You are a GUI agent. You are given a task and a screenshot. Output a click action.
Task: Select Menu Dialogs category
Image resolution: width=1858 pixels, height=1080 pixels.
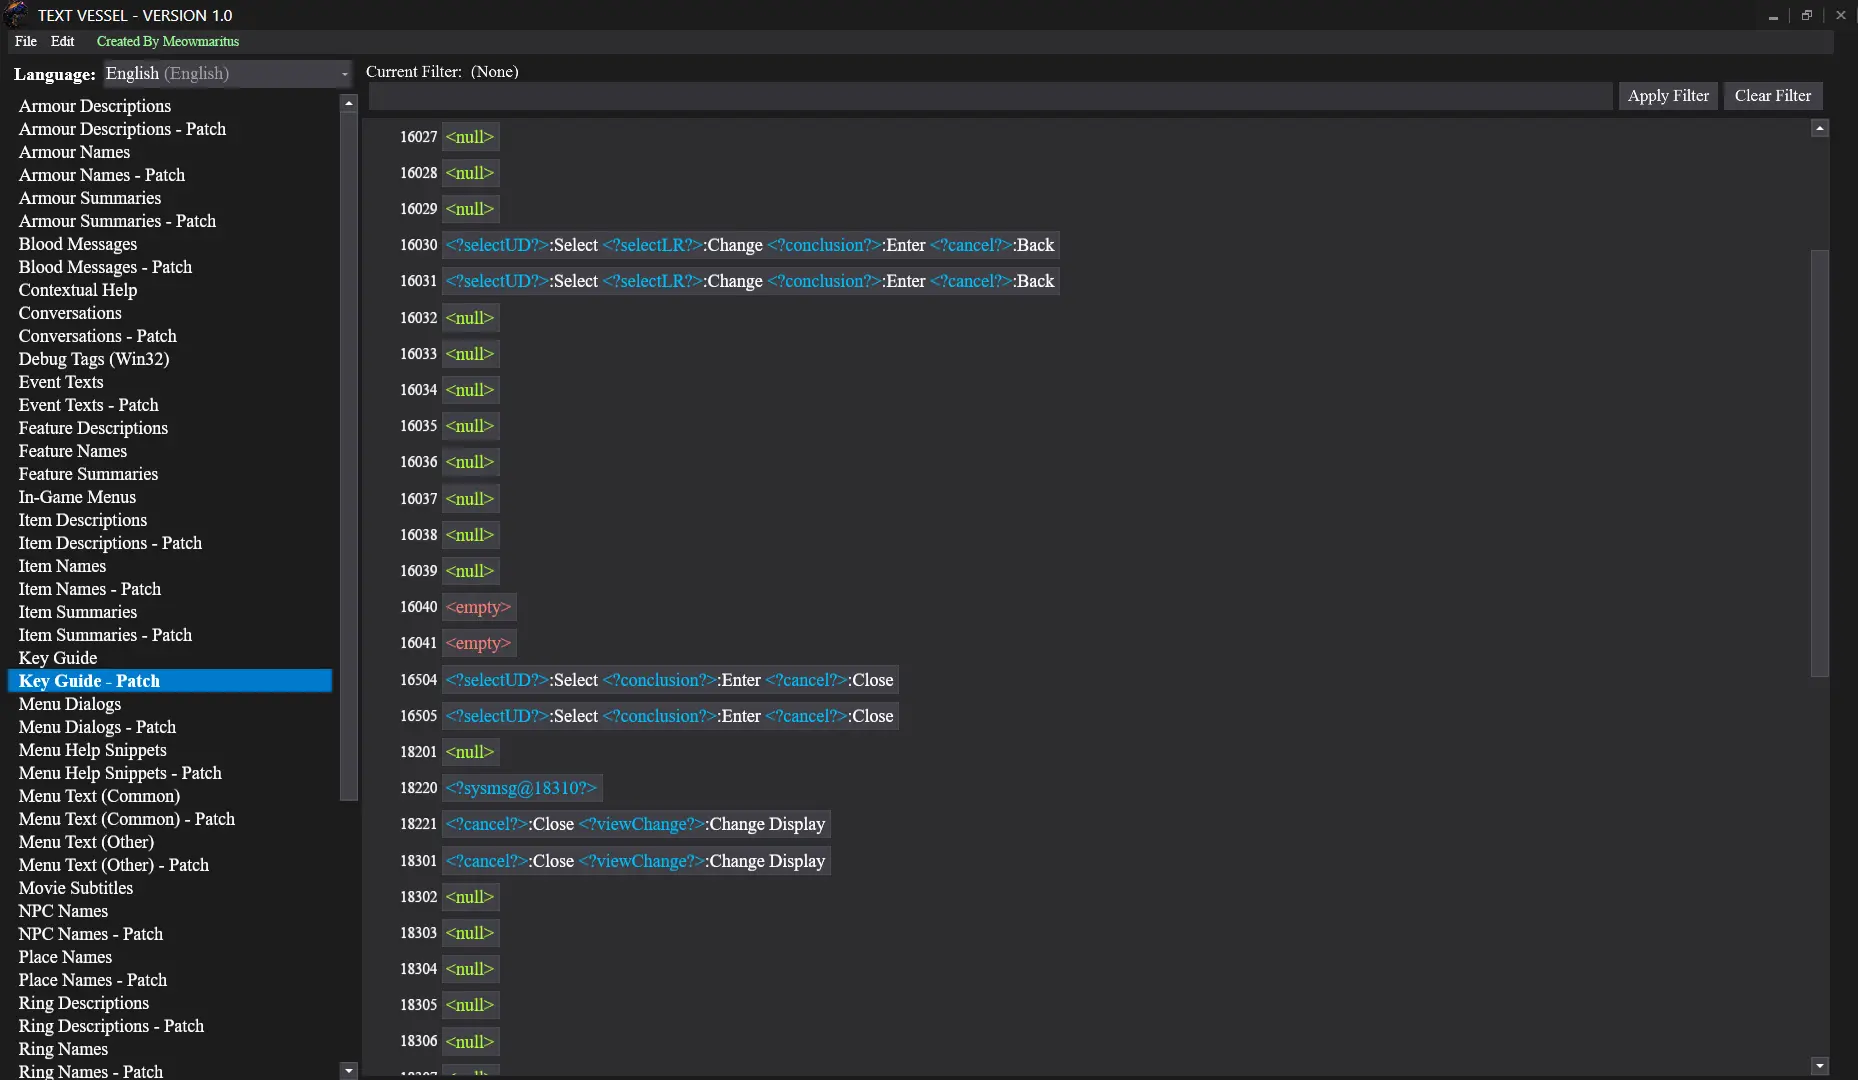point(70,704)
